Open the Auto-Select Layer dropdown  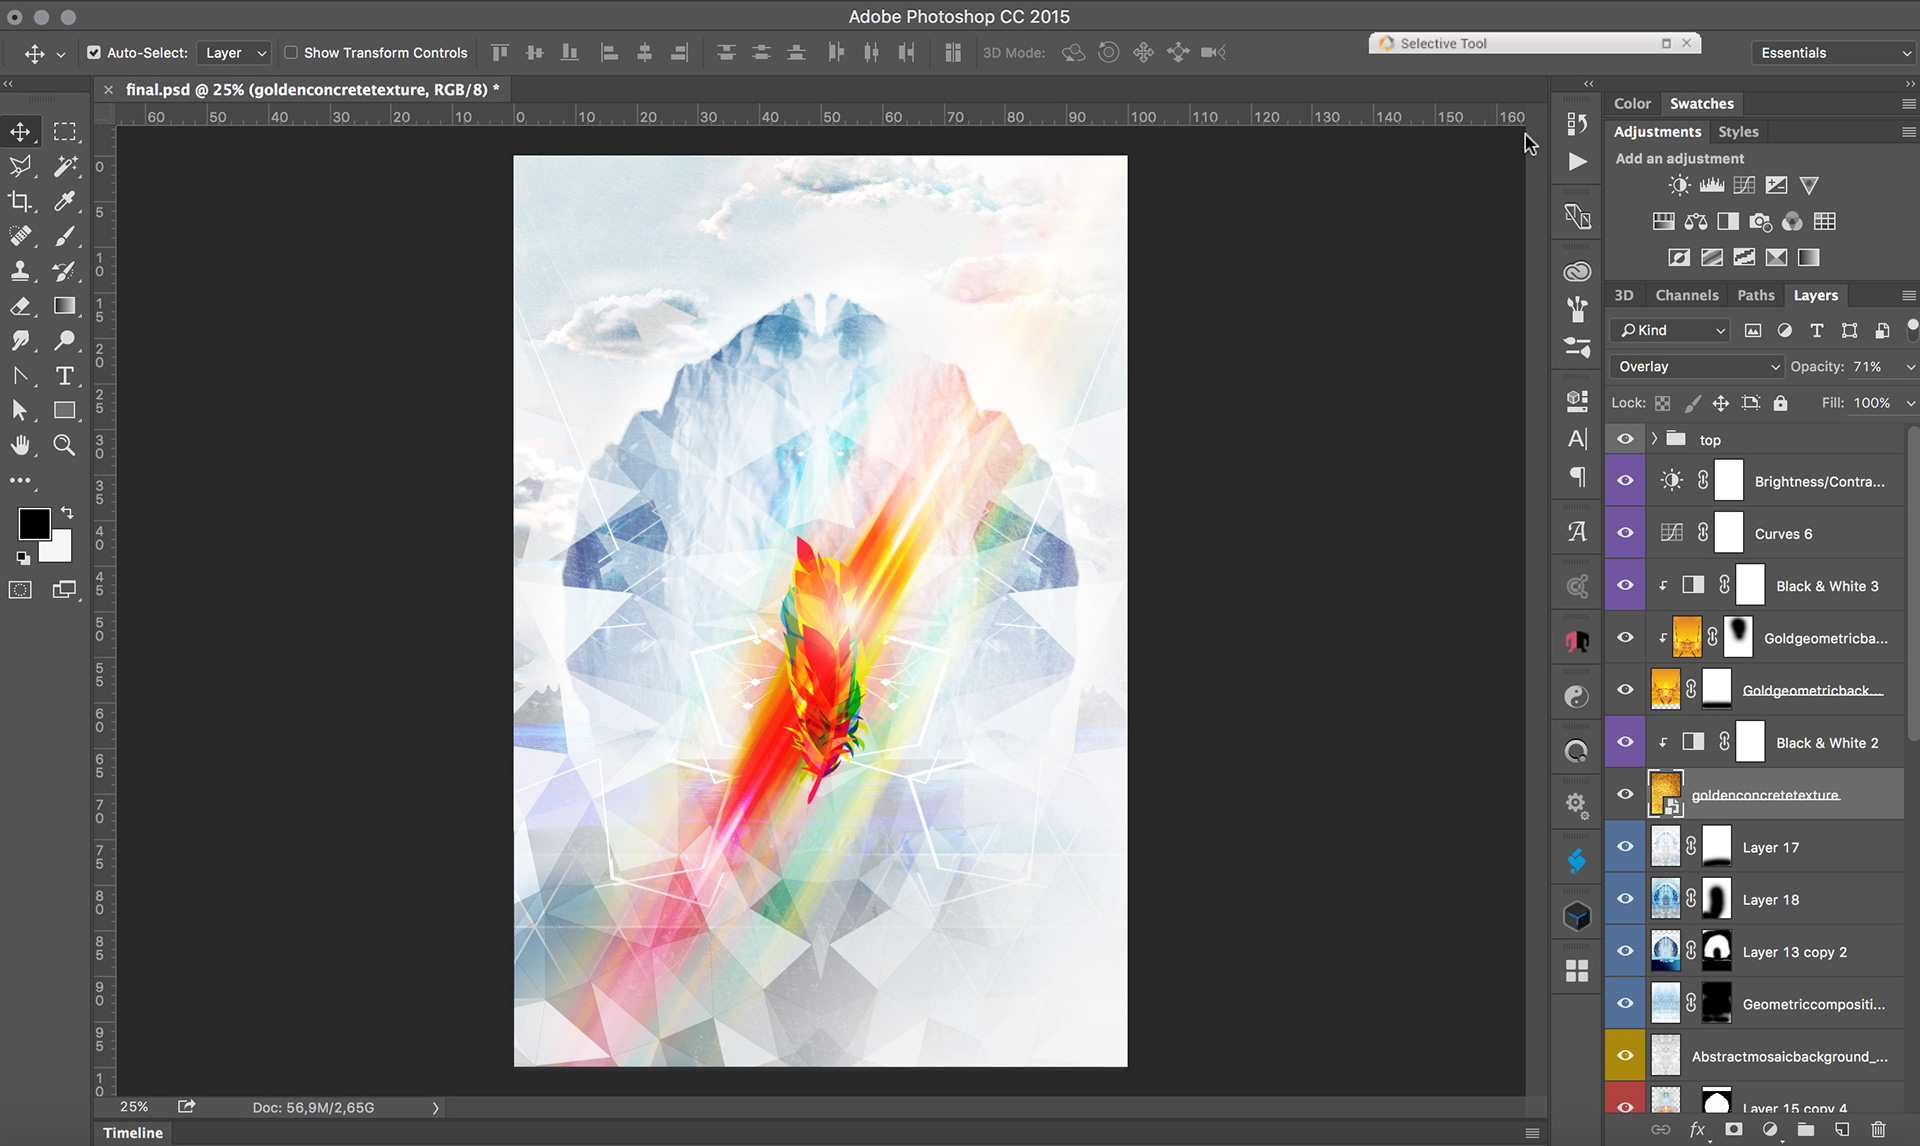coord(234,52)
